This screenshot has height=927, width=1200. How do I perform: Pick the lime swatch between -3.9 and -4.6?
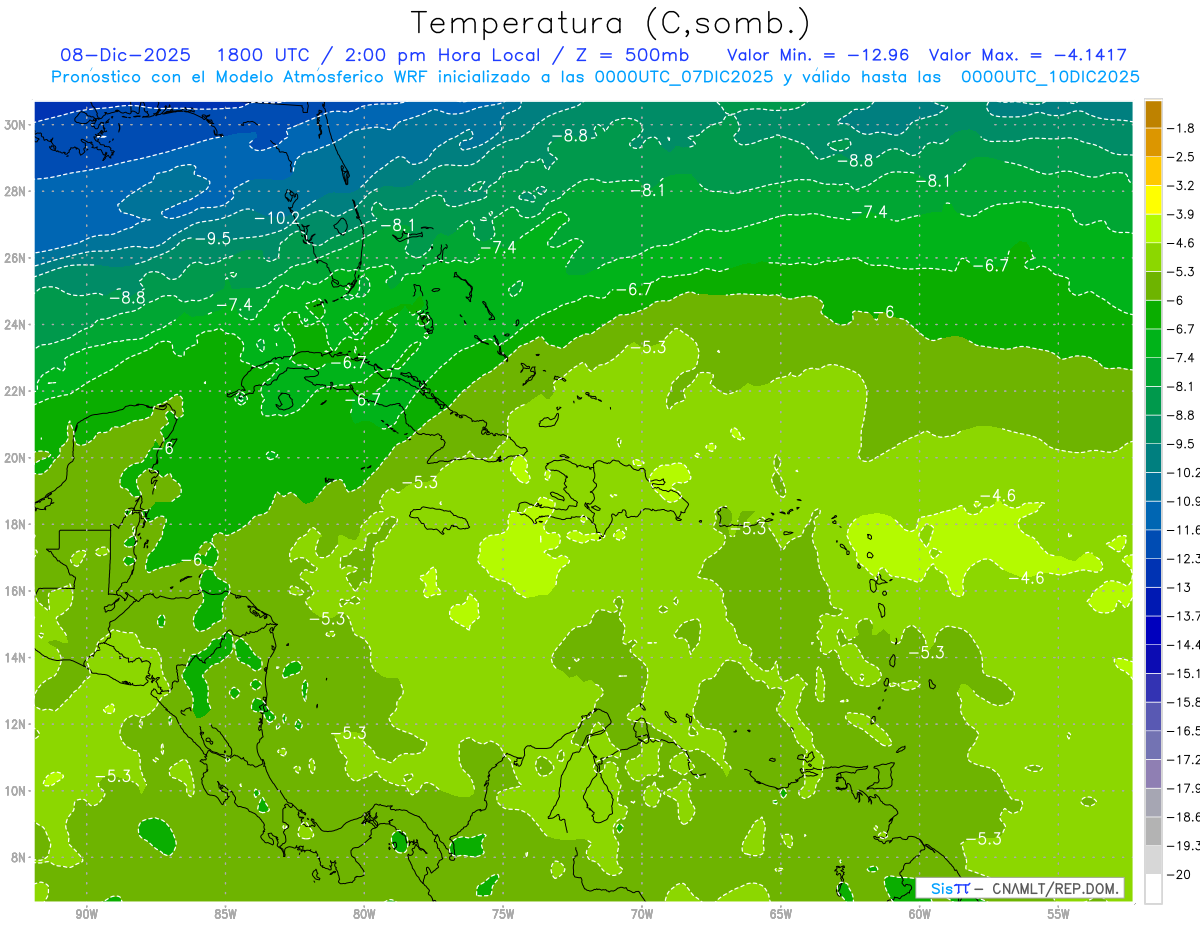(1153, 228)
